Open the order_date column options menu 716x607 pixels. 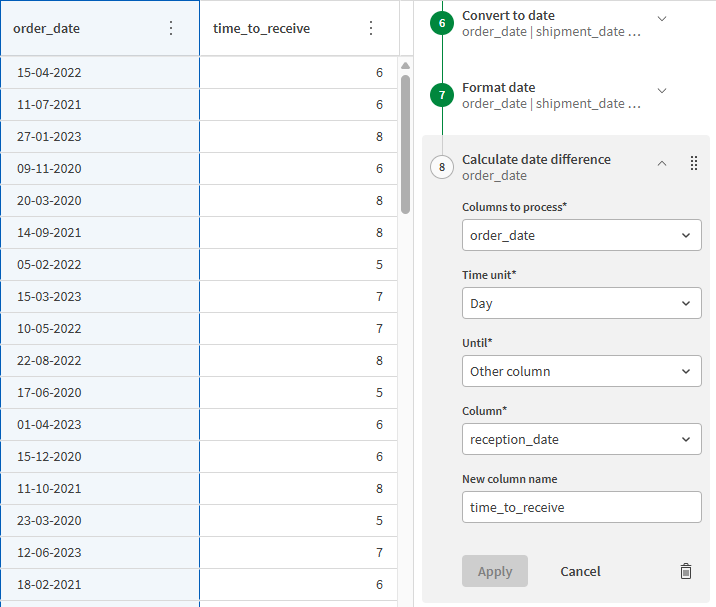pos(171,28)
